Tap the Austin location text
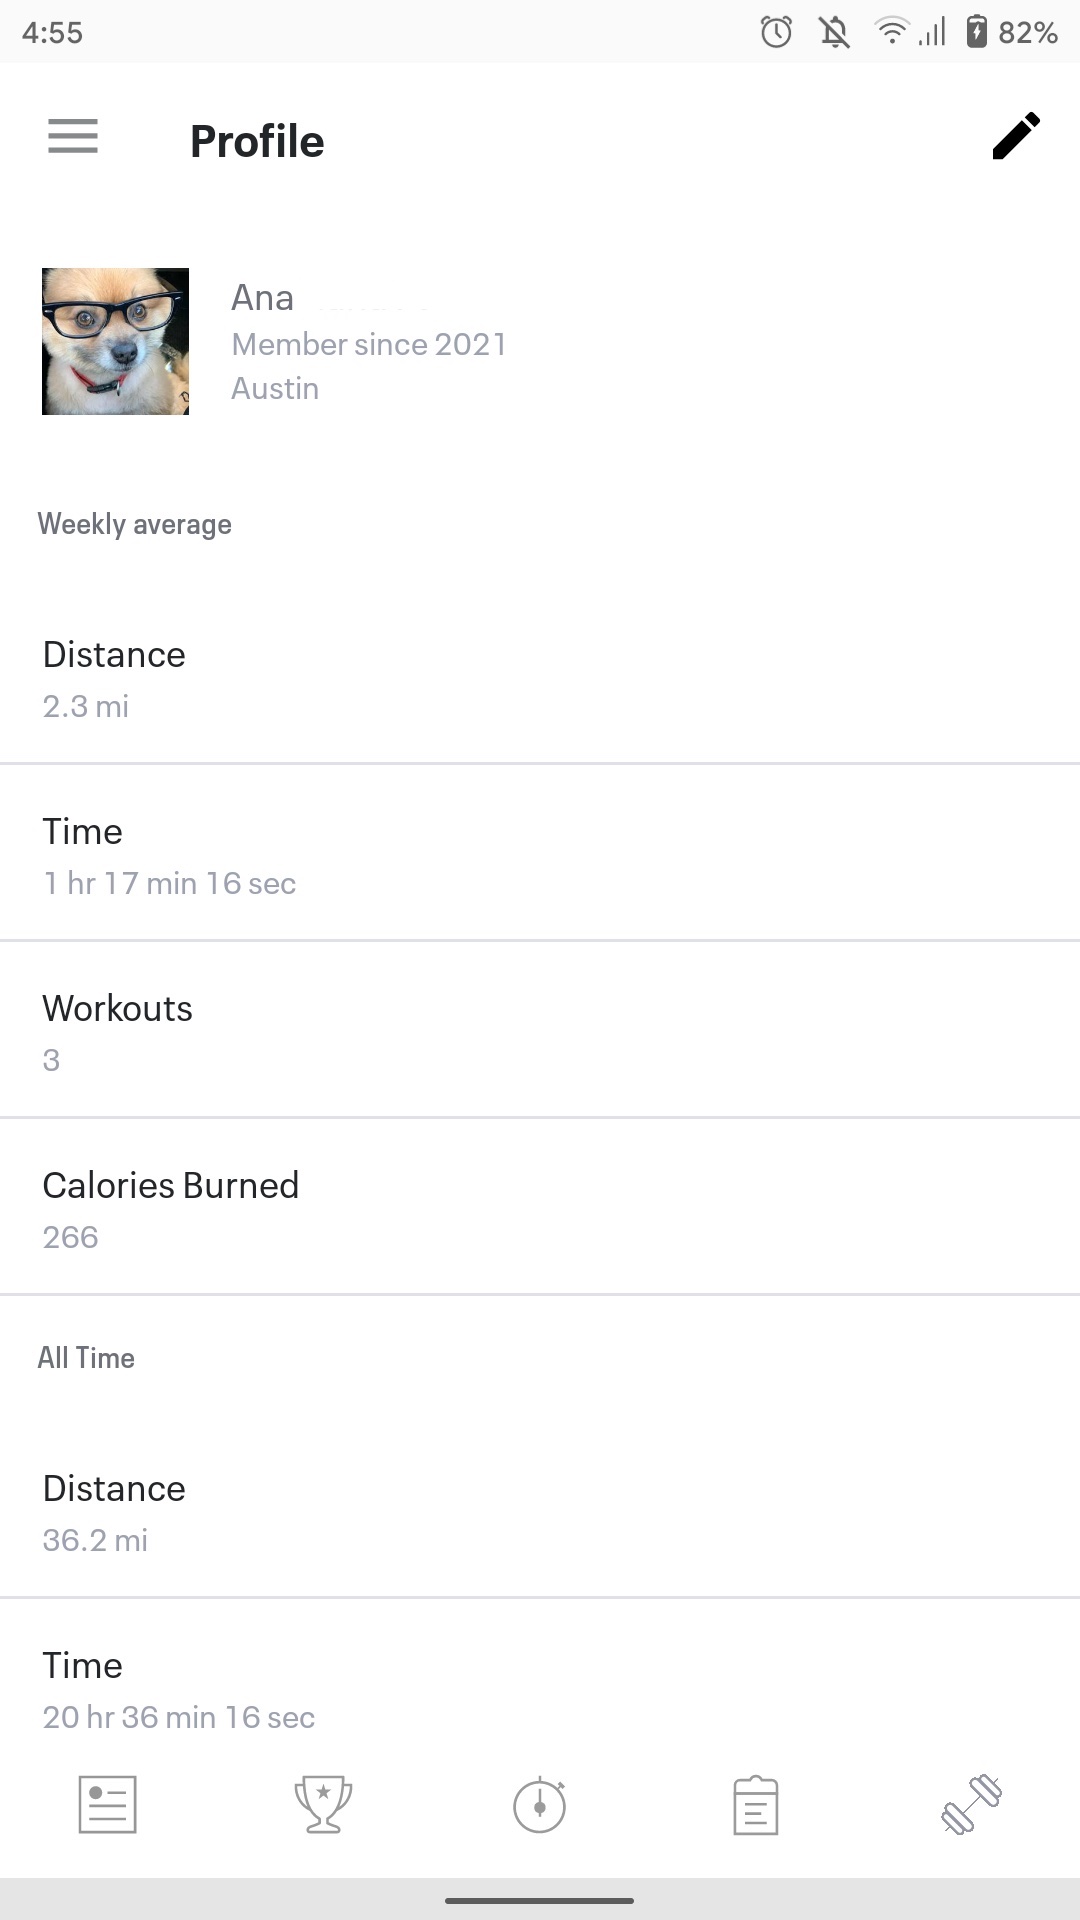The height and width of the screenshot is (1920, 1080). 275,388
